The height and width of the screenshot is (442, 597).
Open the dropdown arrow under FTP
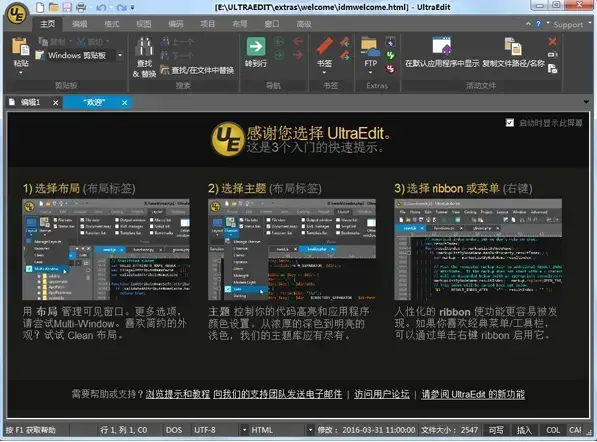tap(370, 72)
